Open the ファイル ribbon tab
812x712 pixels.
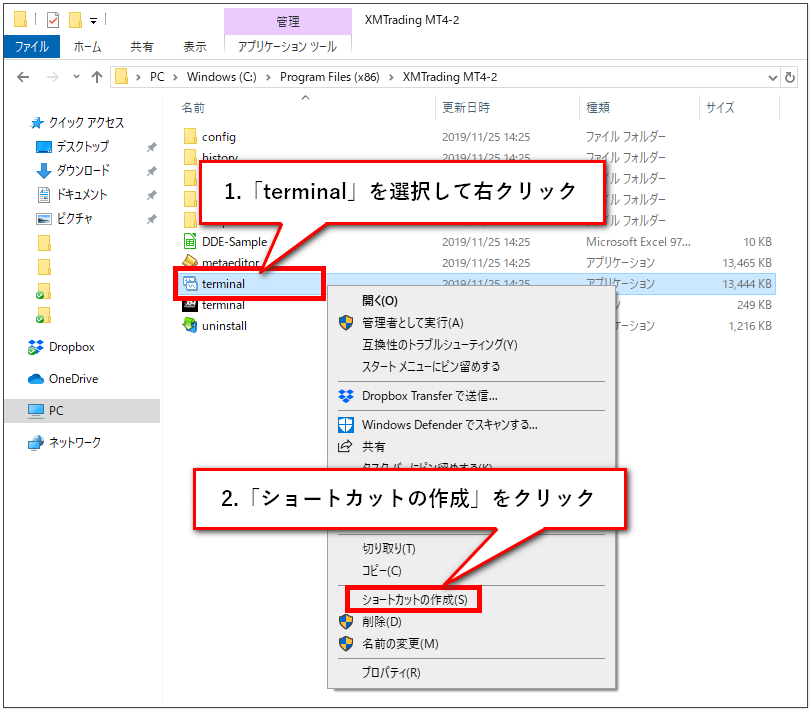[32, 47]
